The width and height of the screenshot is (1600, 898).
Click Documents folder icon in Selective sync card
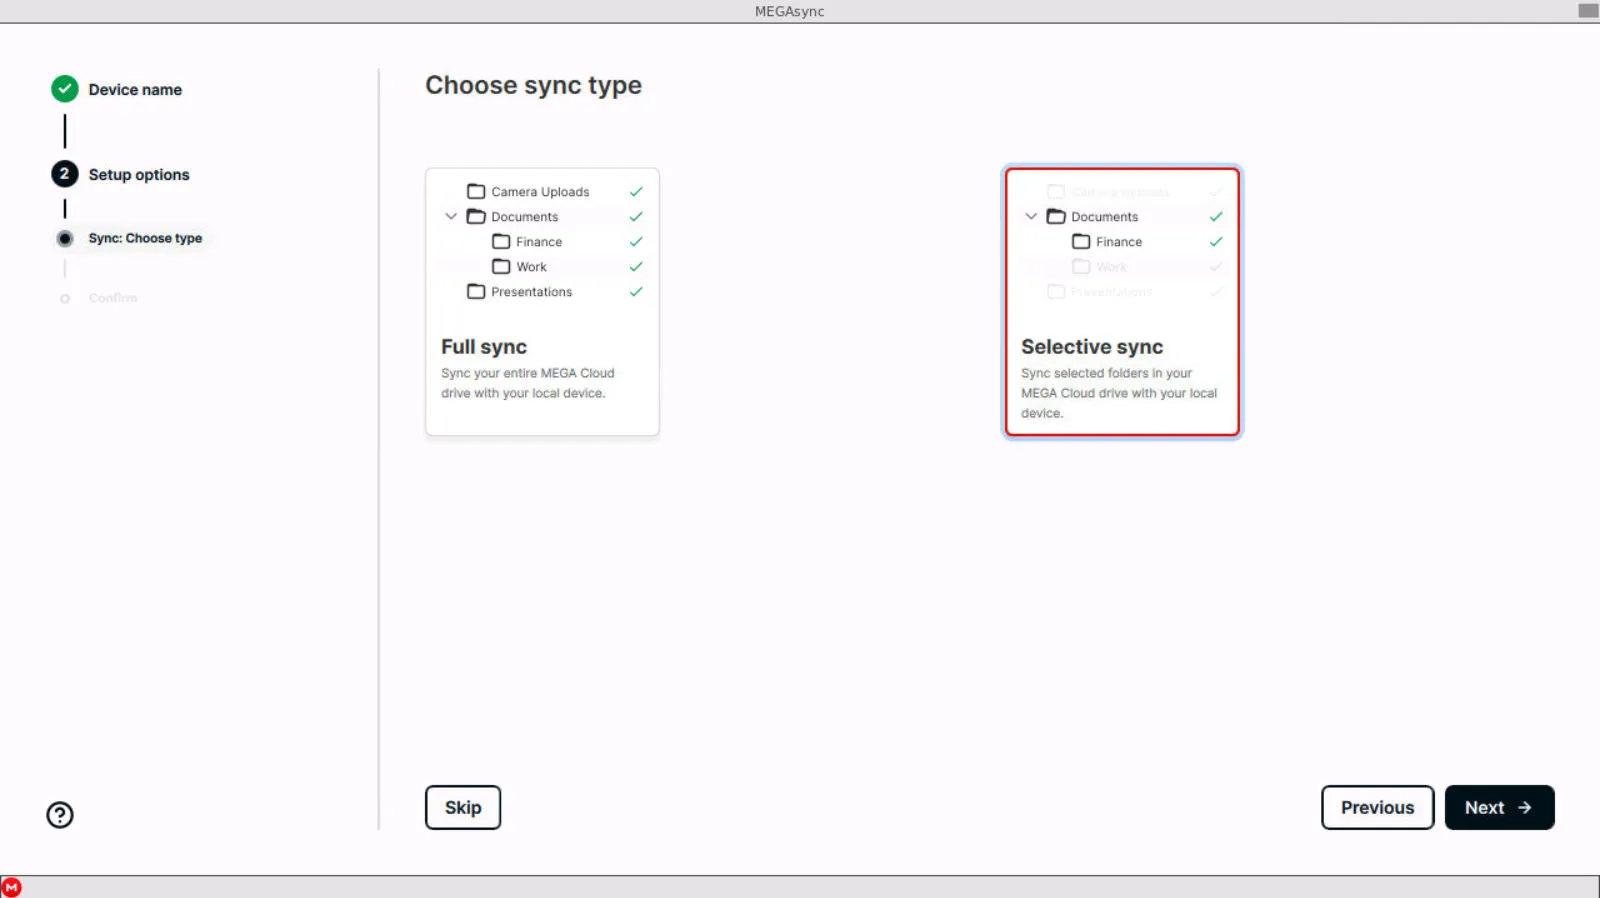pyautogui.click(x=1056, y=216)
